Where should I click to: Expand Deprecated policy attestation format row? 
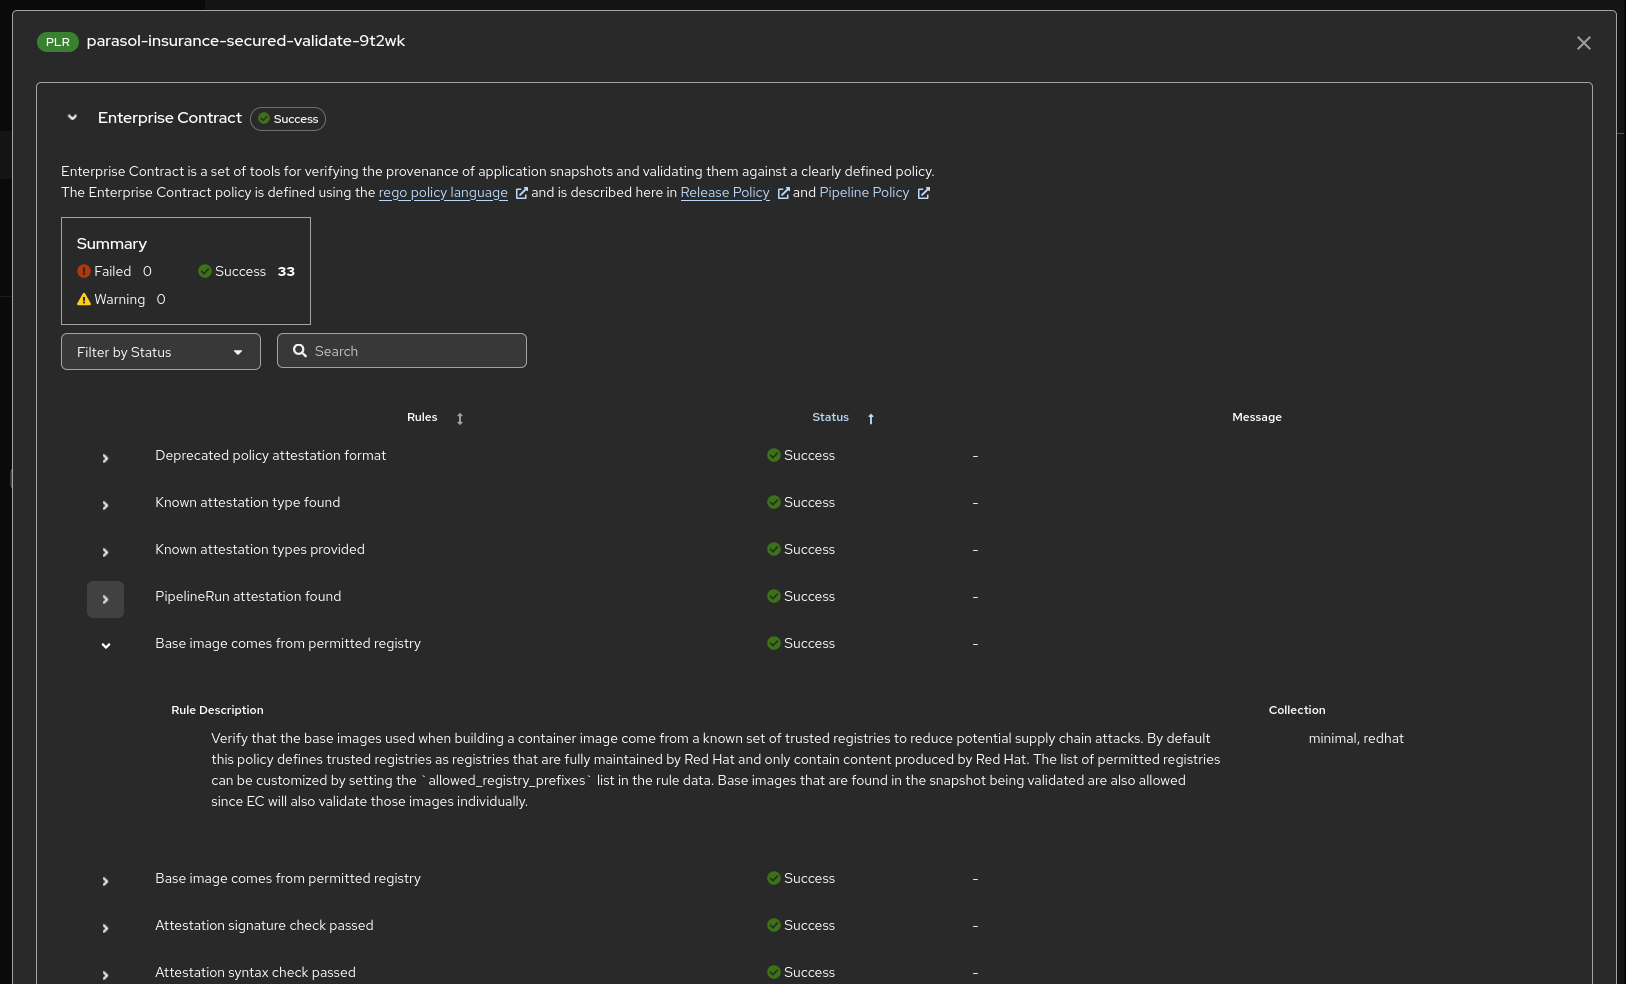click(x=105, y=458)
